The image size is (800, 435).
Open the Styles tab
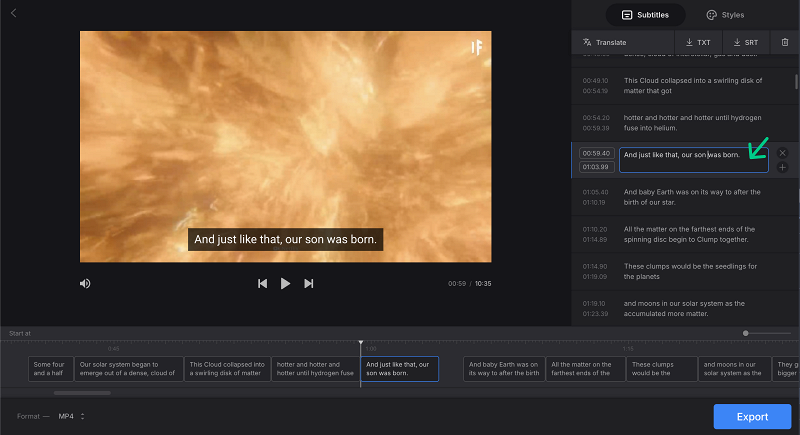click(725, 15)
